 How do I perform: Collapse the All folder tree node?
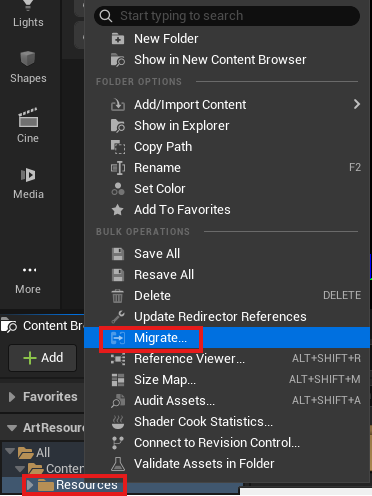pyautogui.click(x=10, y=451)
